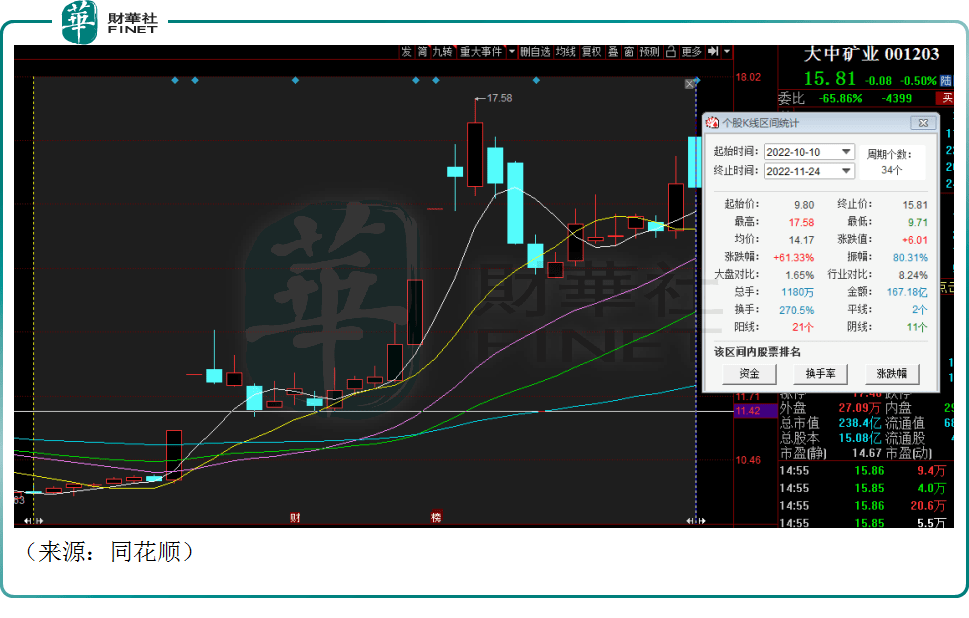Screen dimensions: 969x618
Task: Click the 九转 indicator toolbar button
Action: [x=442, y=52]
